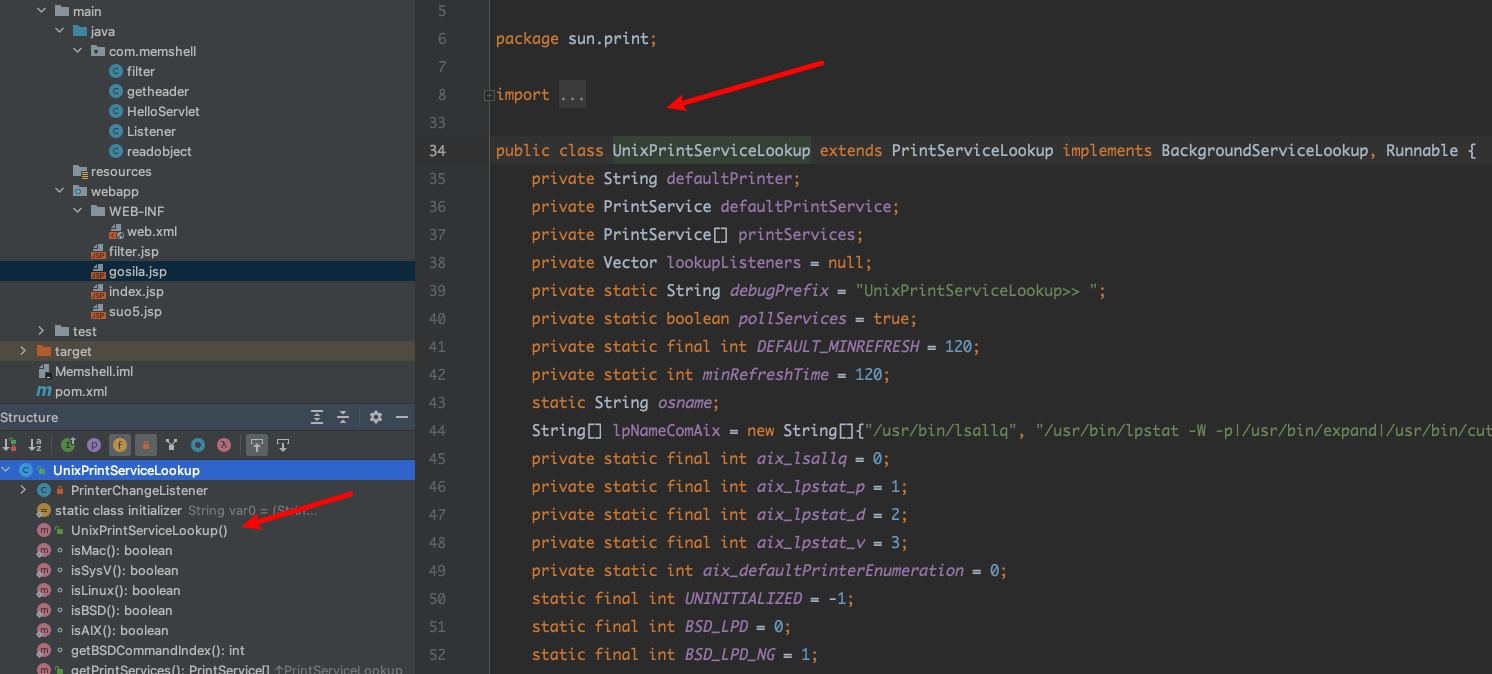The width and height of the screenshot is (1492, 674).
Task: Open Structure panel gear settings
Action: pyautogui.click(x=376, y=417)
